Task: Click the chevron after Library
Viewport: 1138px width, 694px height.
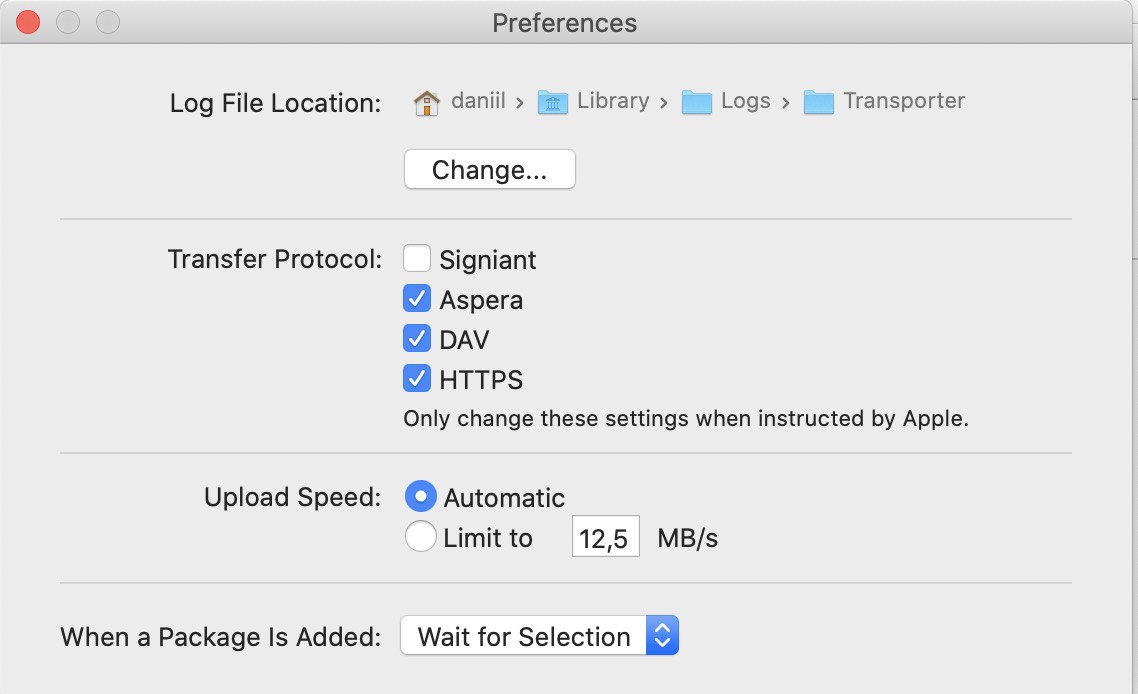Action: (663, 103)
